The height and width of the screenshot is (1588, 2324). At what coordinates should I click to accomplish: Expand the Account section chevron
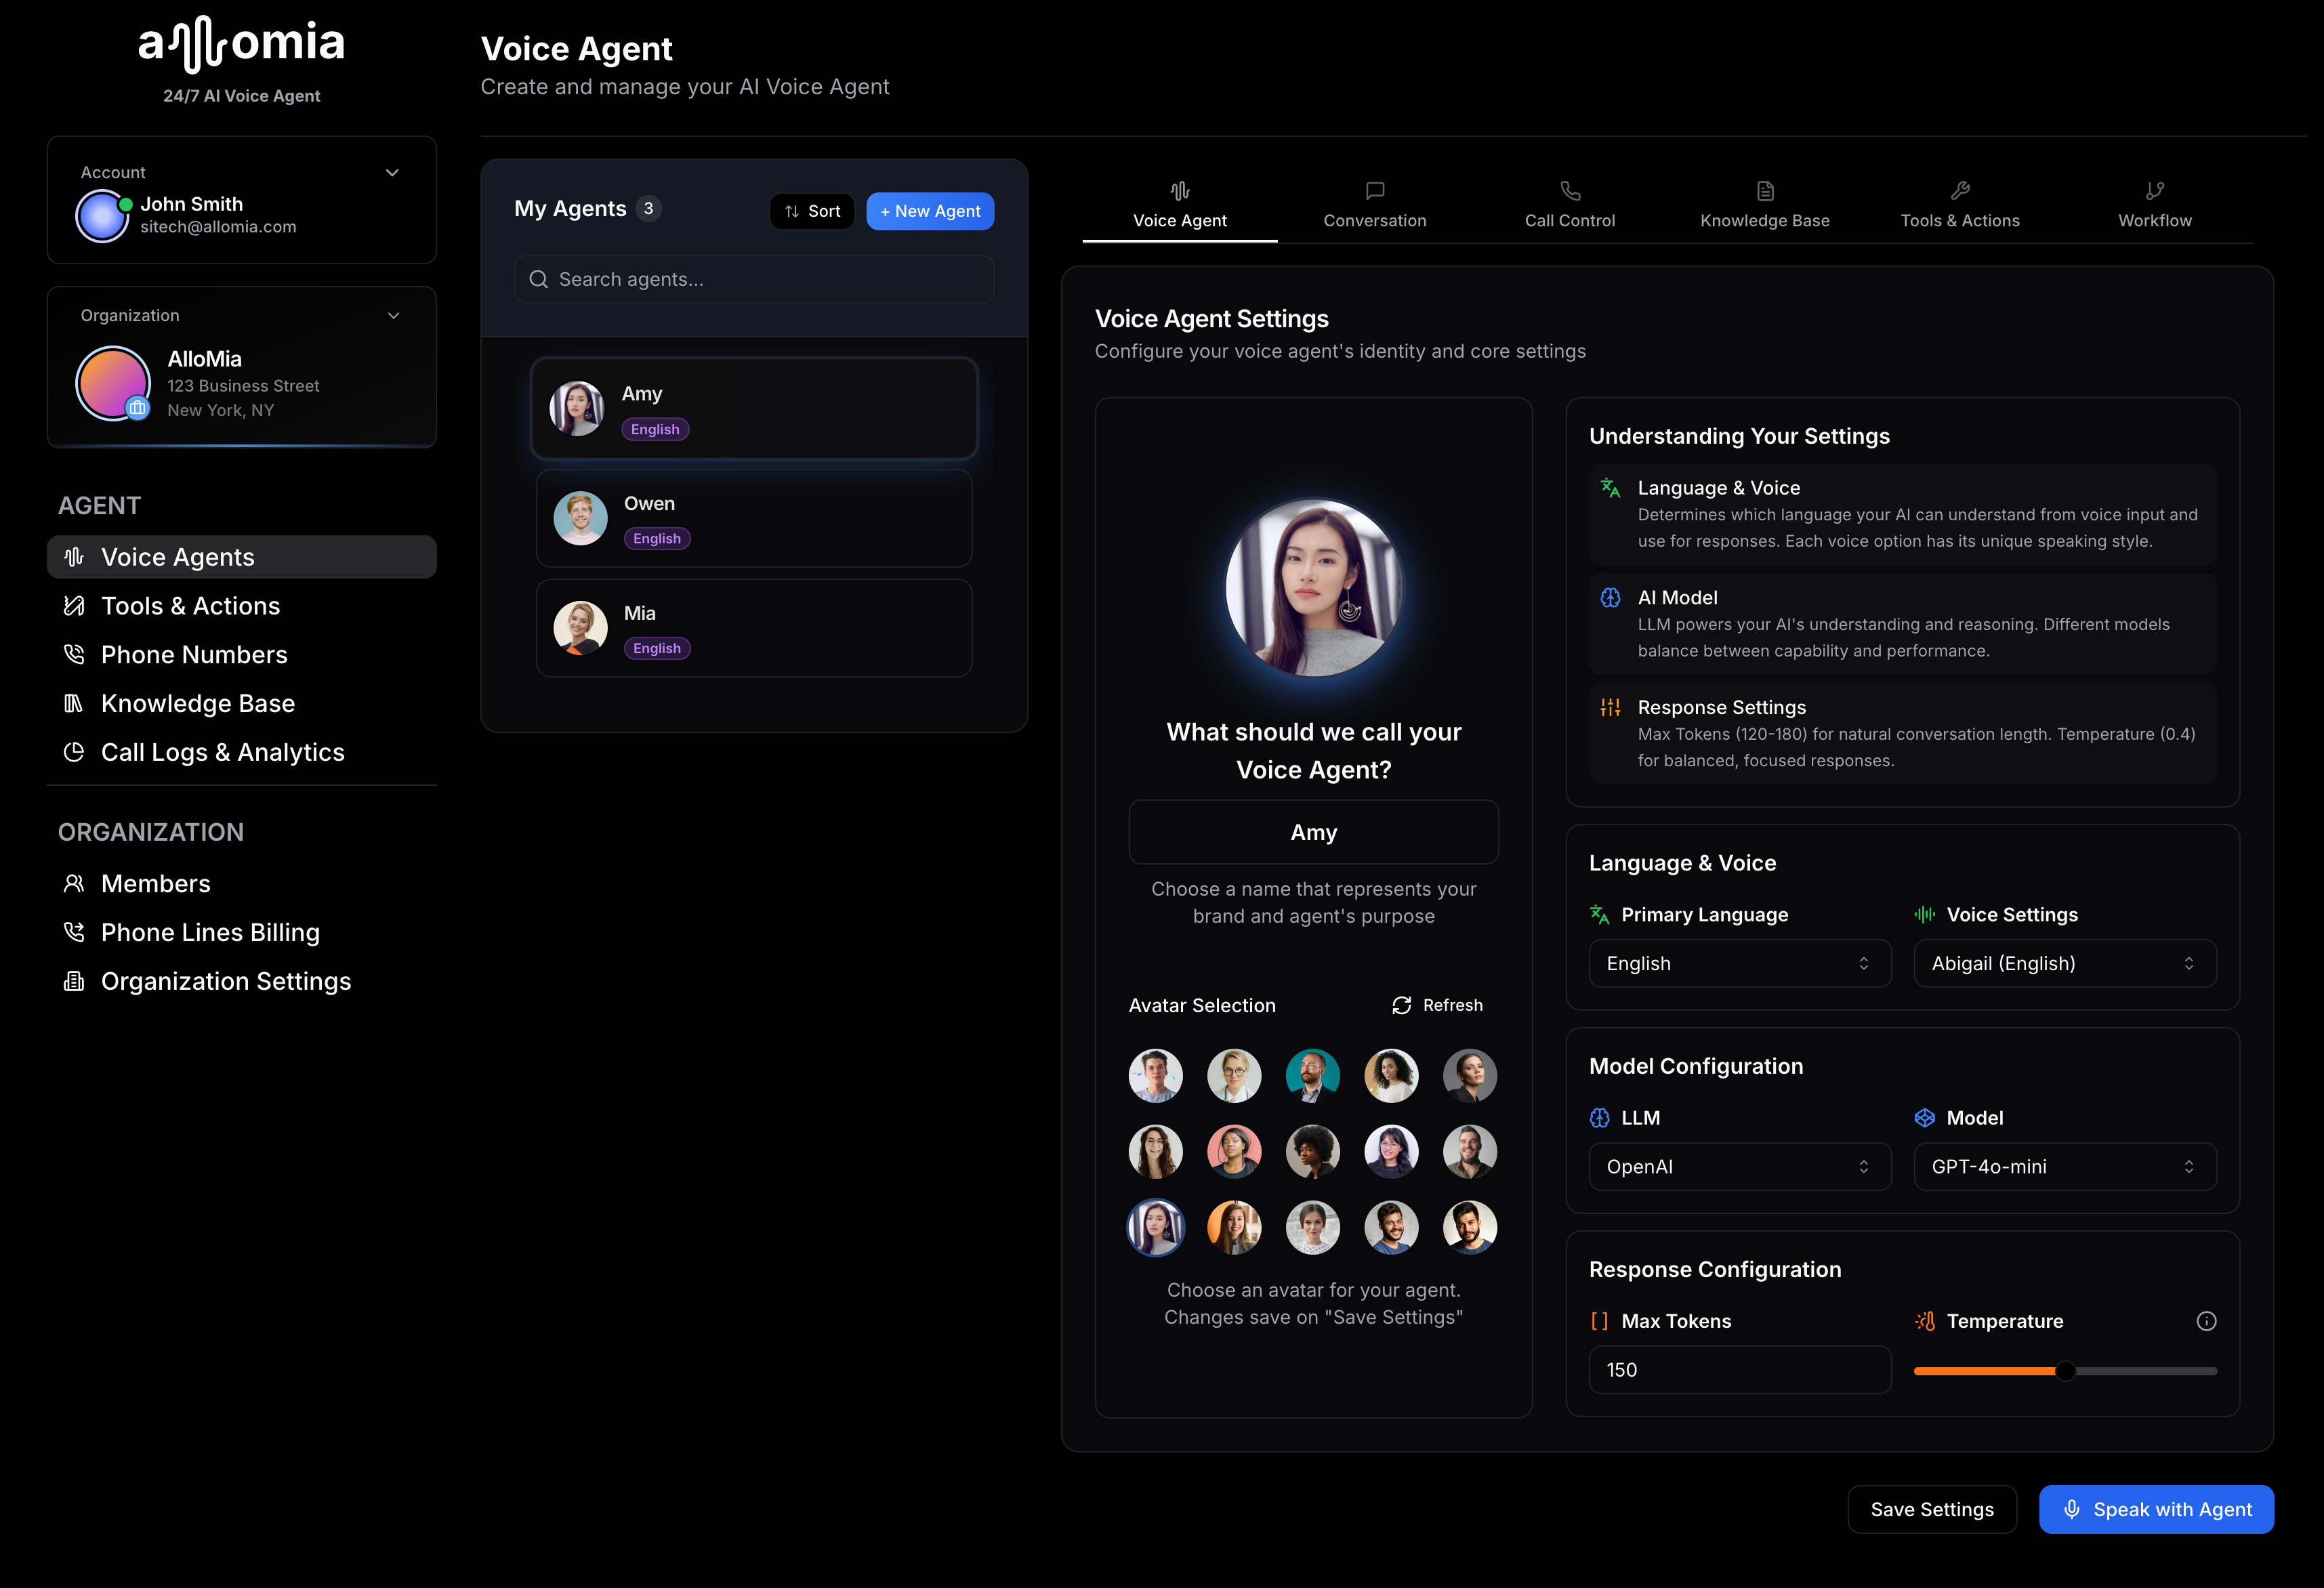pos(392,172)
